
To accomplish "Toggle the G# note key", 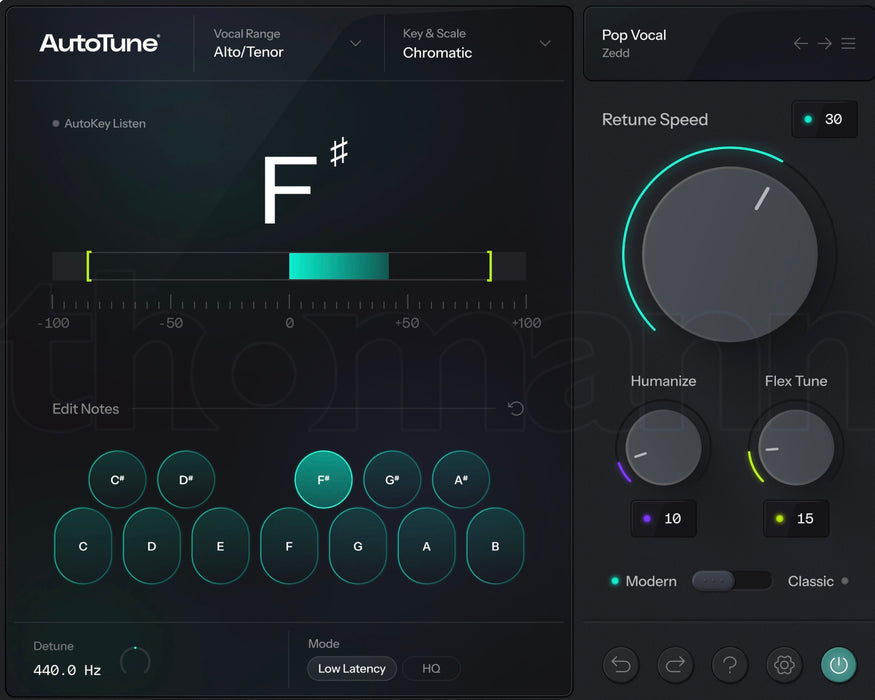I will point(392,480).
